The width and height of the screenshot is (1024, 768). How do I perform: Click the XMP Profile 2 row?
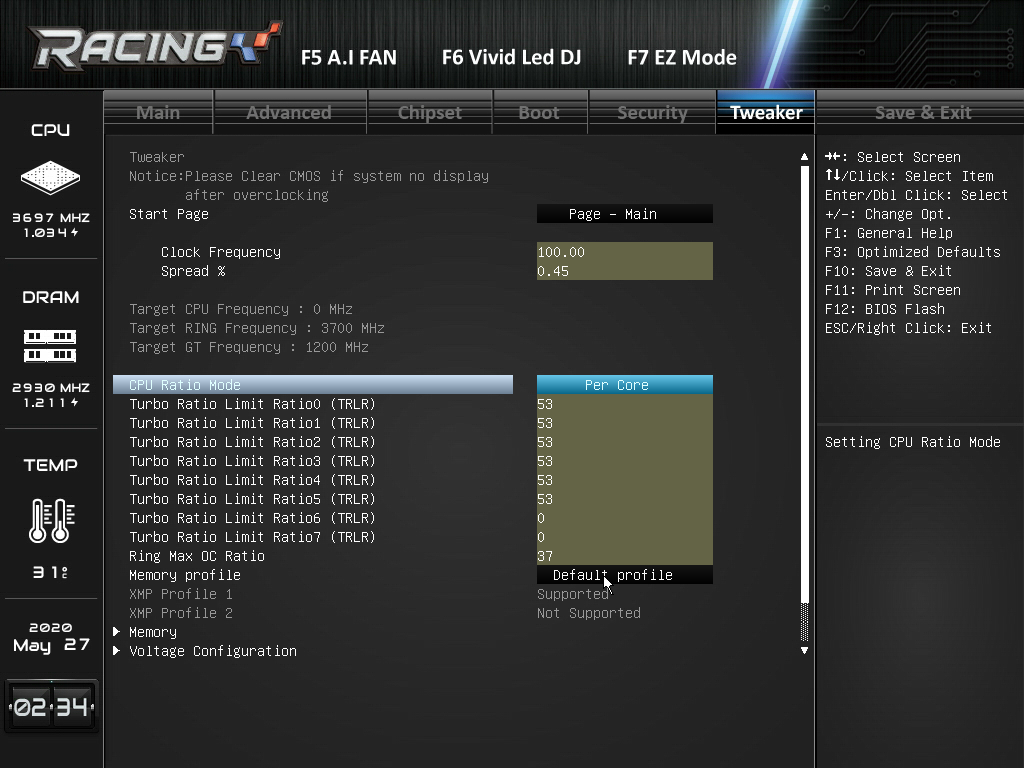coord(180,613)
